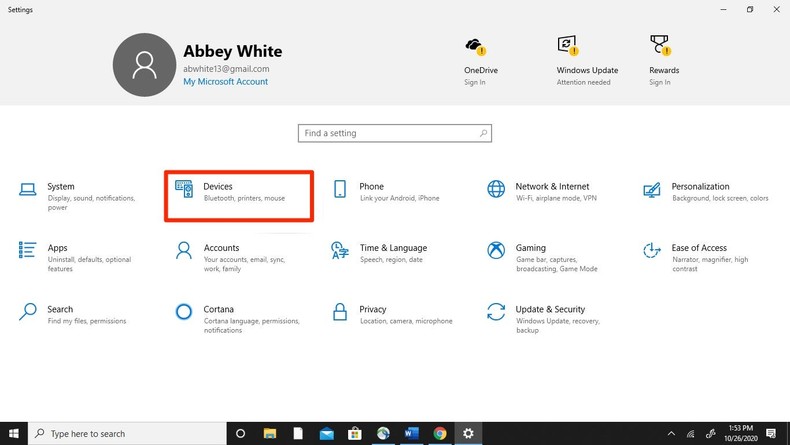Click the Rewards Sign In tile

pos(664,60)
